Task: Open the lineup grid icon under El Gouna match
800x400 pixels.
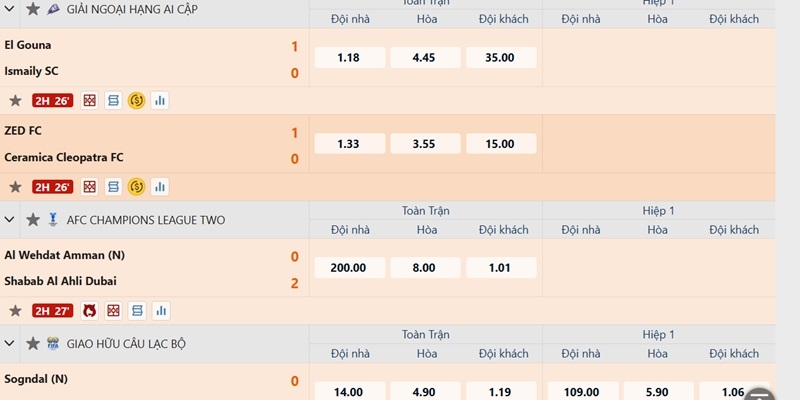Action: click(x=90, y=101)
